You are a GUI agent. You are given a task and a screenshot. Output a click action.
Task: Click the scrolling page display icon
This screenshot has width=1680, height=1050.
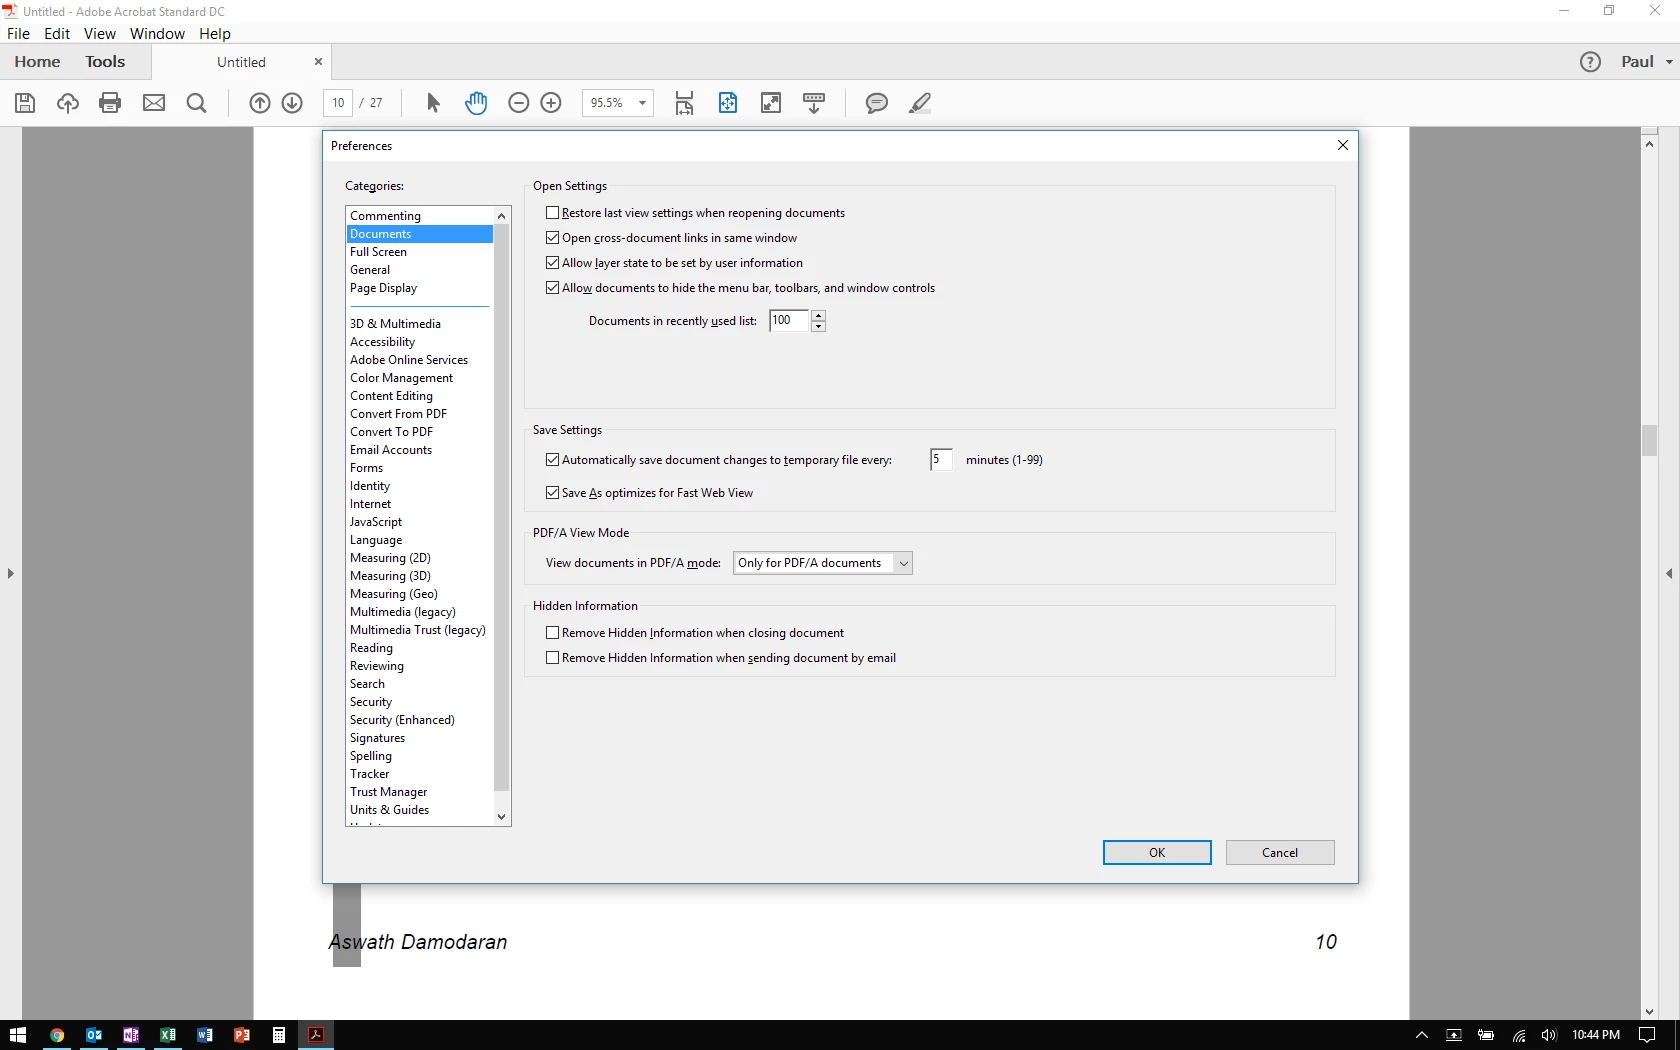click(685, 103)
